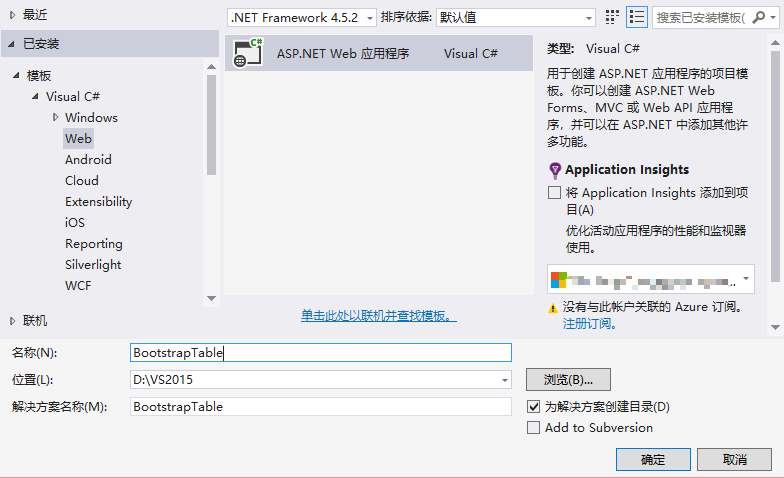This screenshot has width=784, height=478.
Task: Select the iOS template category
Action: 74,222
